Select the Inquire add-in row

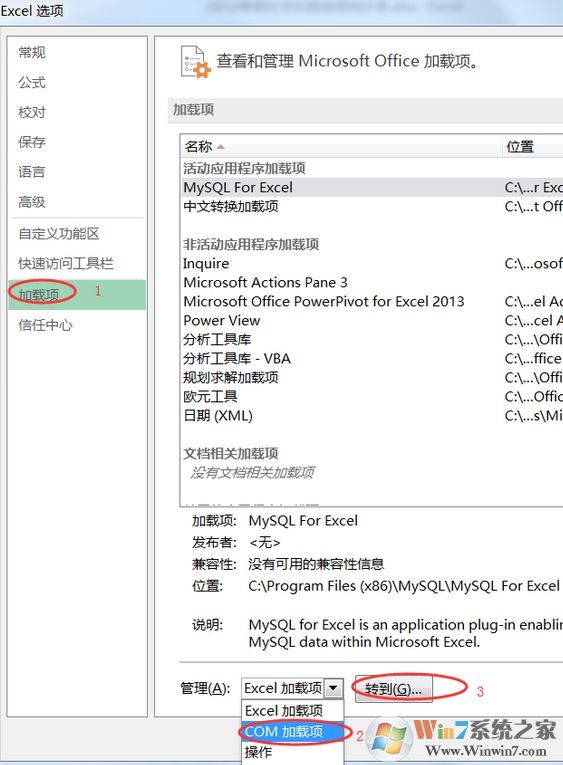(x=372, y=263)
